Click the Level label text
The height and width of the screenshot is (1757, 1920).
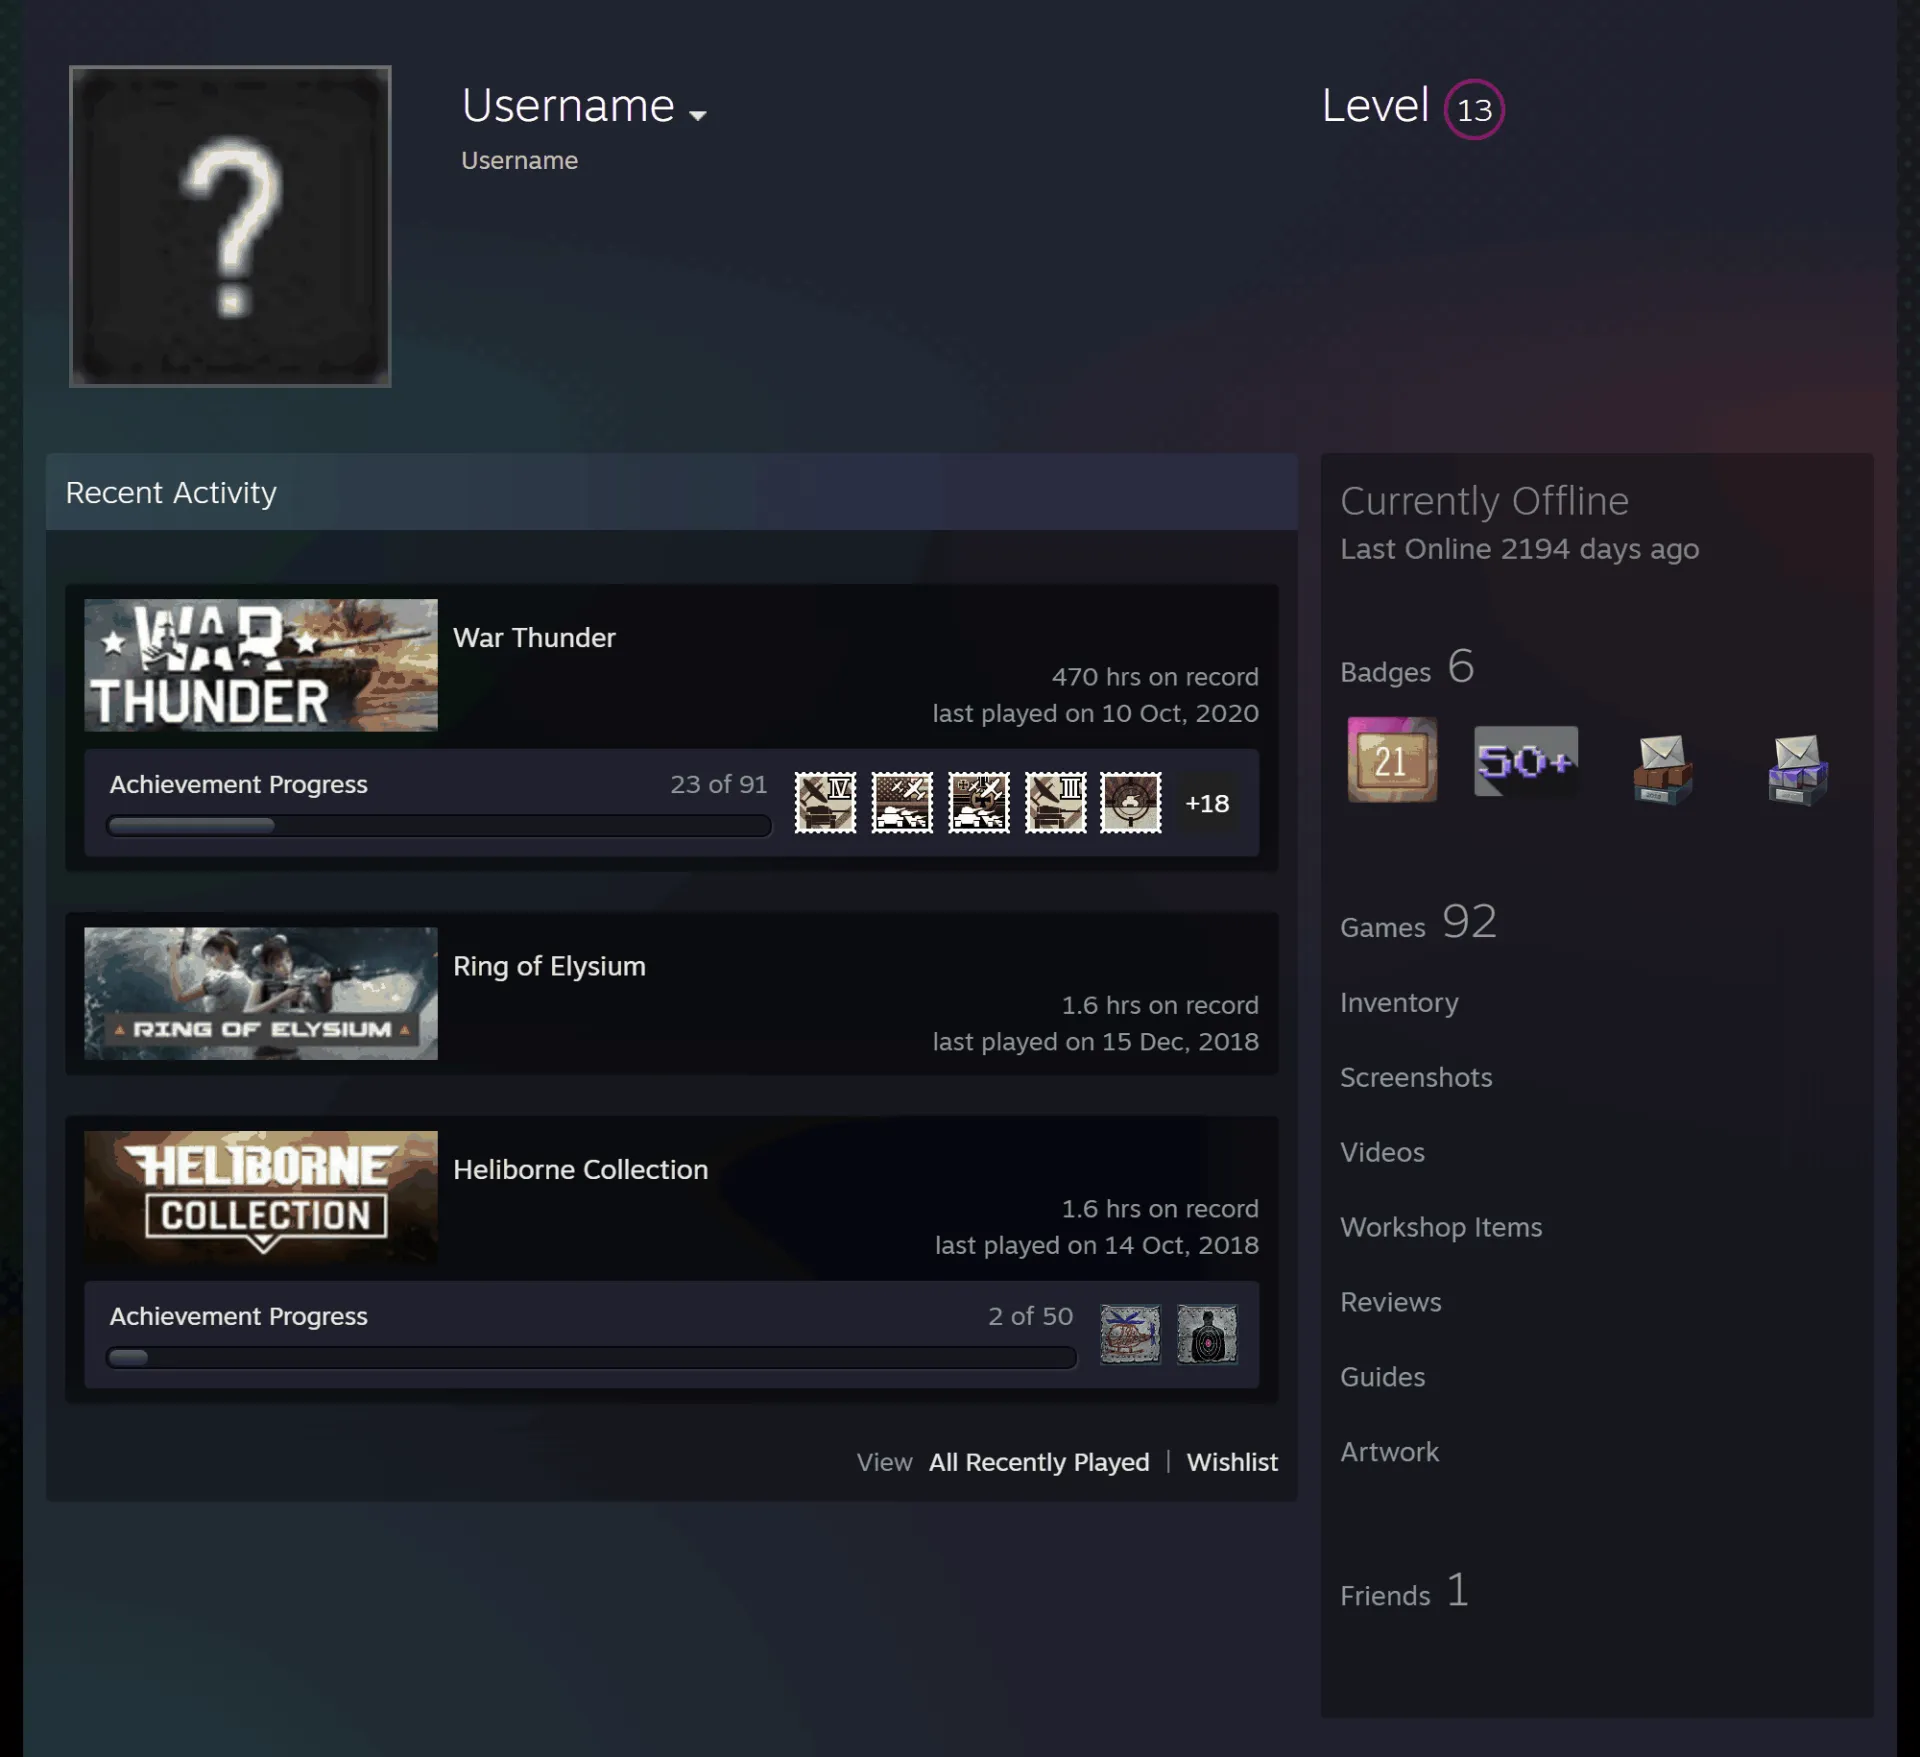(x=1375, y=105)
